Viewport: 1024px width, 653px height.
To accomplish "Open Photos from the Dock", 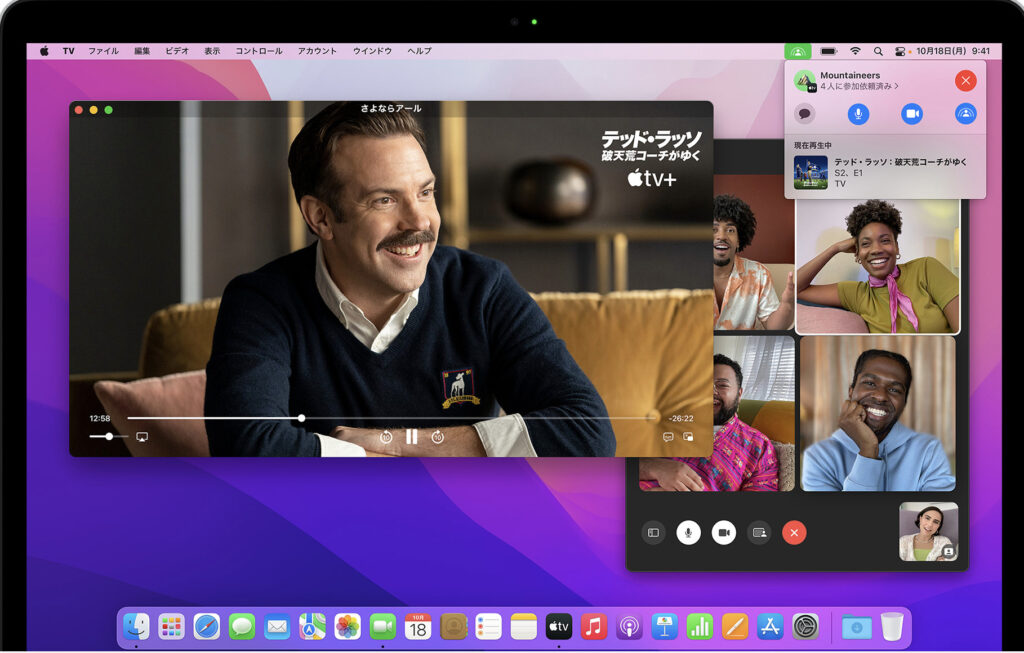I will 347,627.
